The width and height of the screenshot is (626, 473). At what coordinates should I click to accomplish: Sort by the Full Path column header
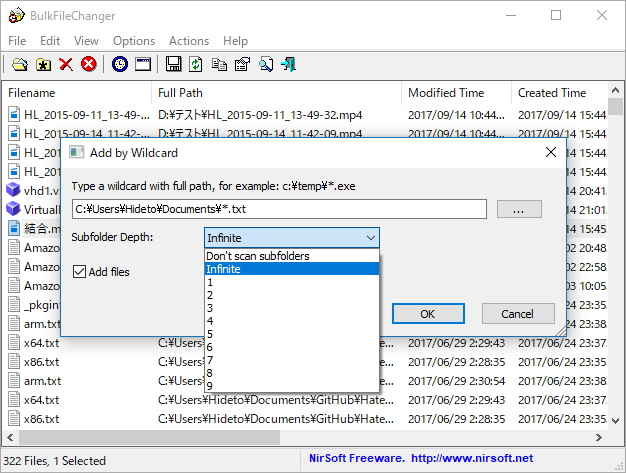click(x=276, y=93)
